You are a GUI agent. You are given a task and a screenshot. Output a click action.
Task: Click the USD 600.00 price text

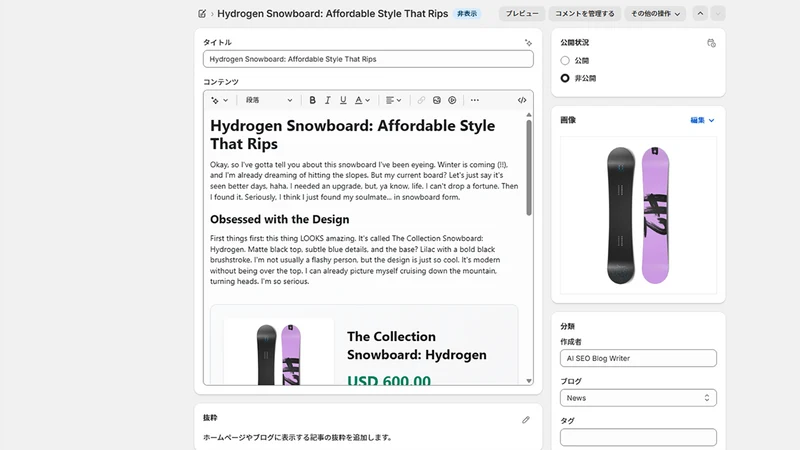pyautogui.click(x=389, y=380)
